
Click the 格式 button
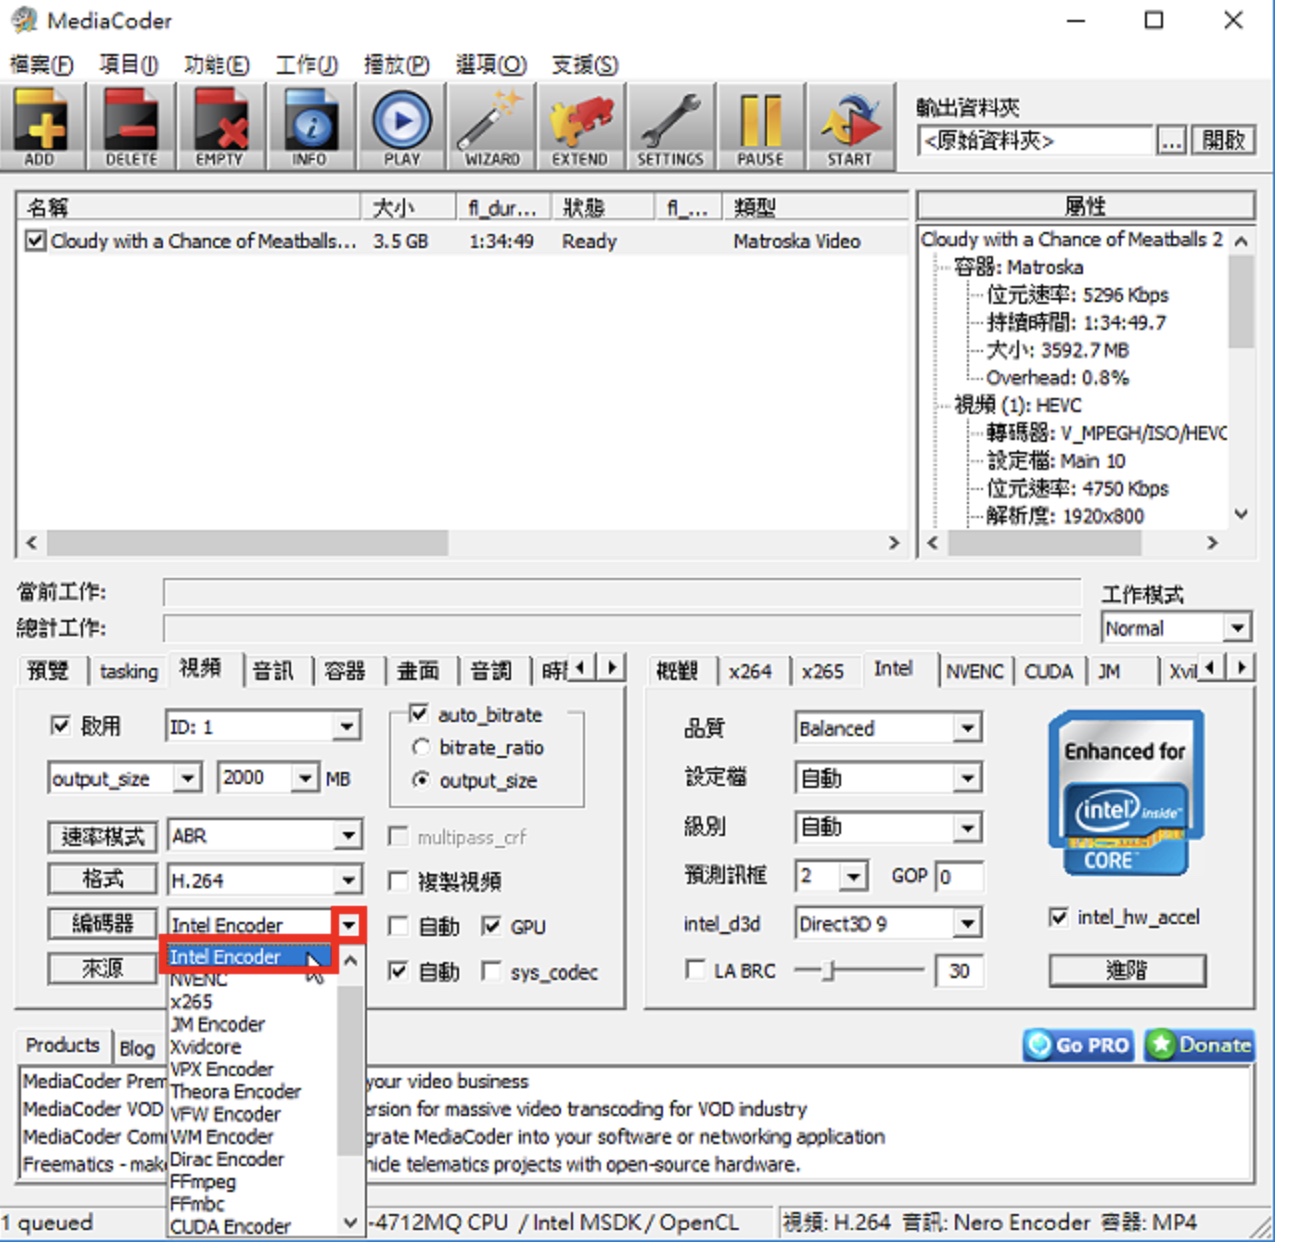(x=102, y=879)
